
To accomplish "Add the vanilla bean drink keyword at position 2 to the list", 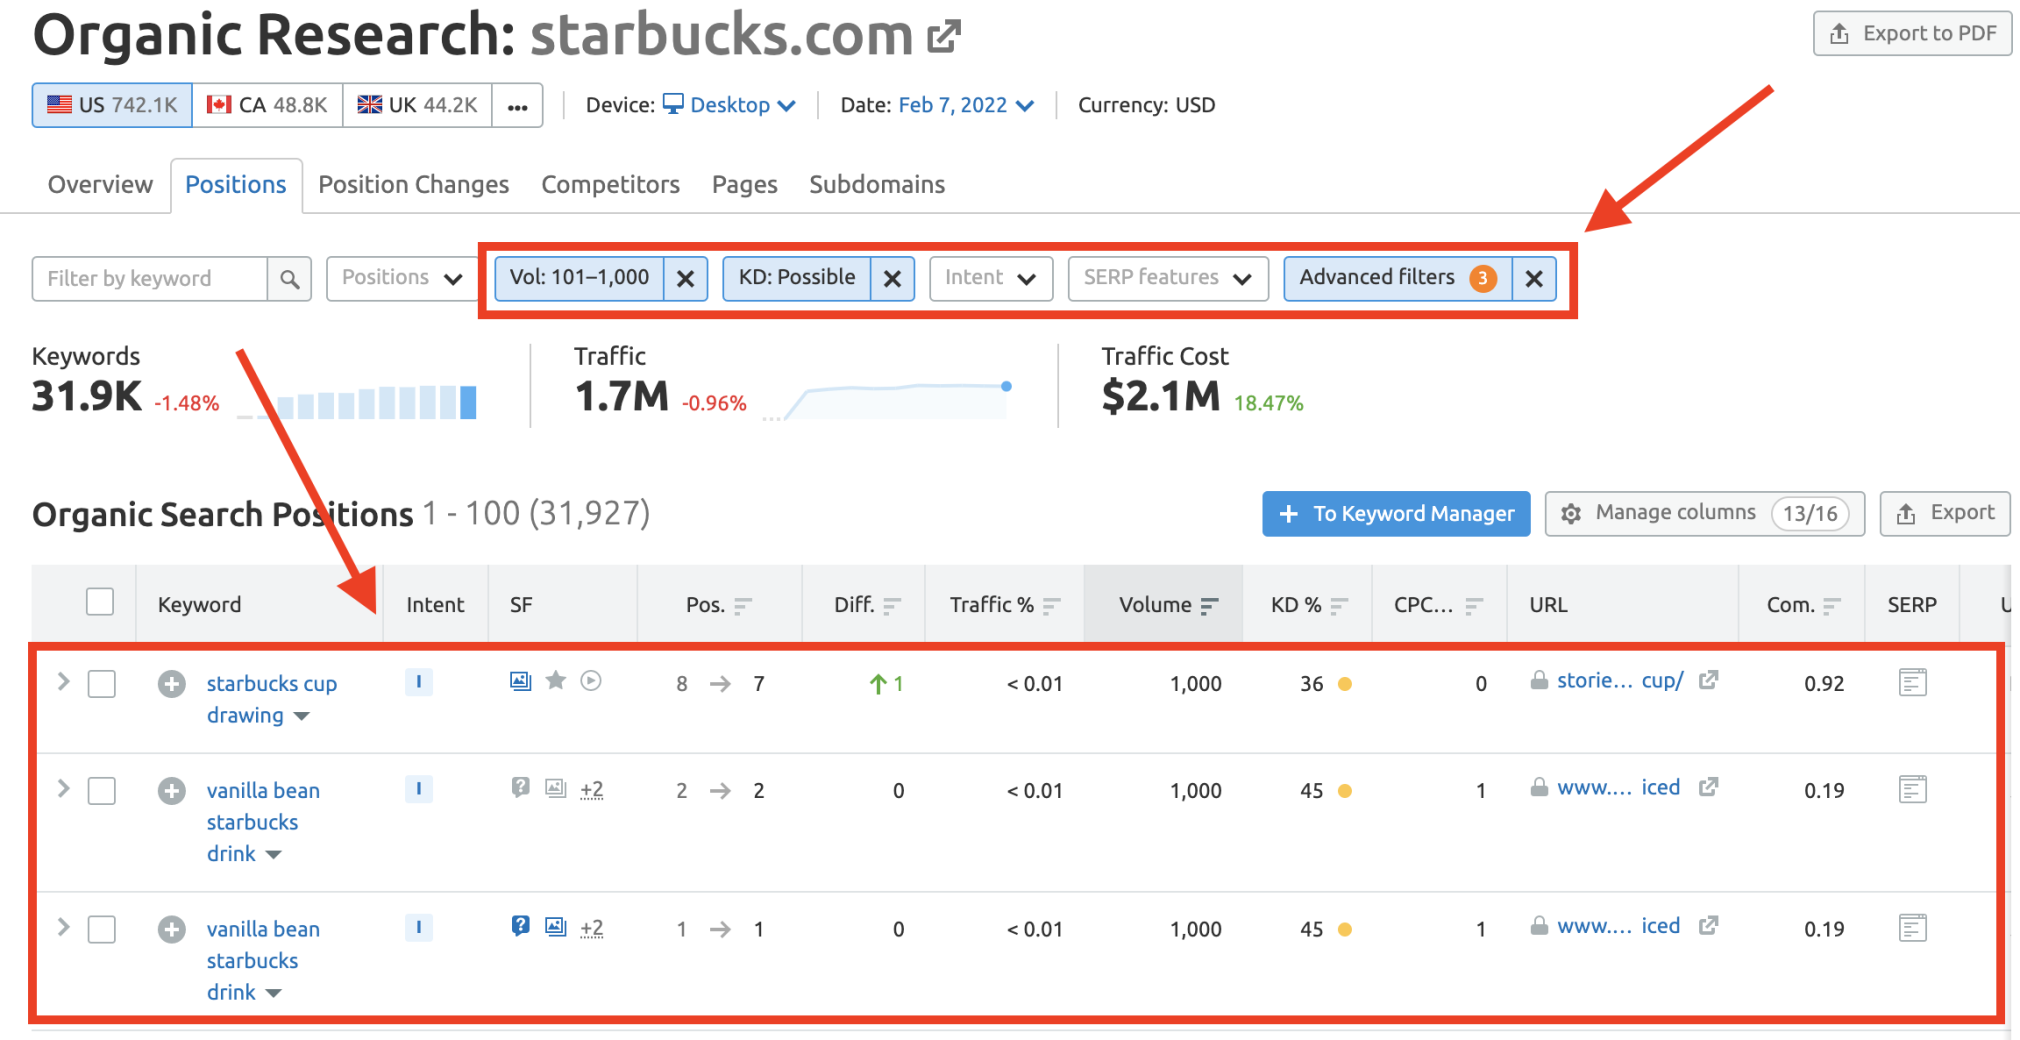I will 171,791.
